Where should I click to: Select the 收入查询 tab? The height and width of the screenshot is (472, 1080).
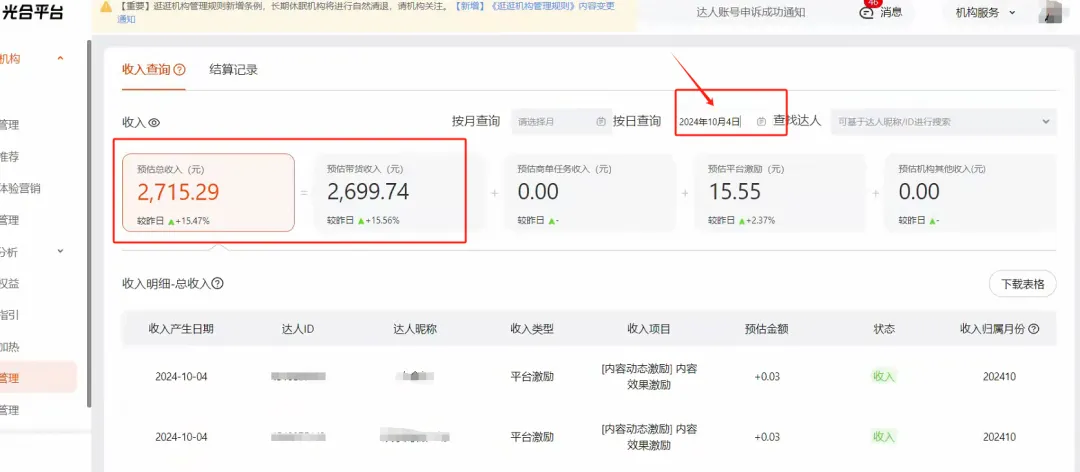tap(146, 70)
